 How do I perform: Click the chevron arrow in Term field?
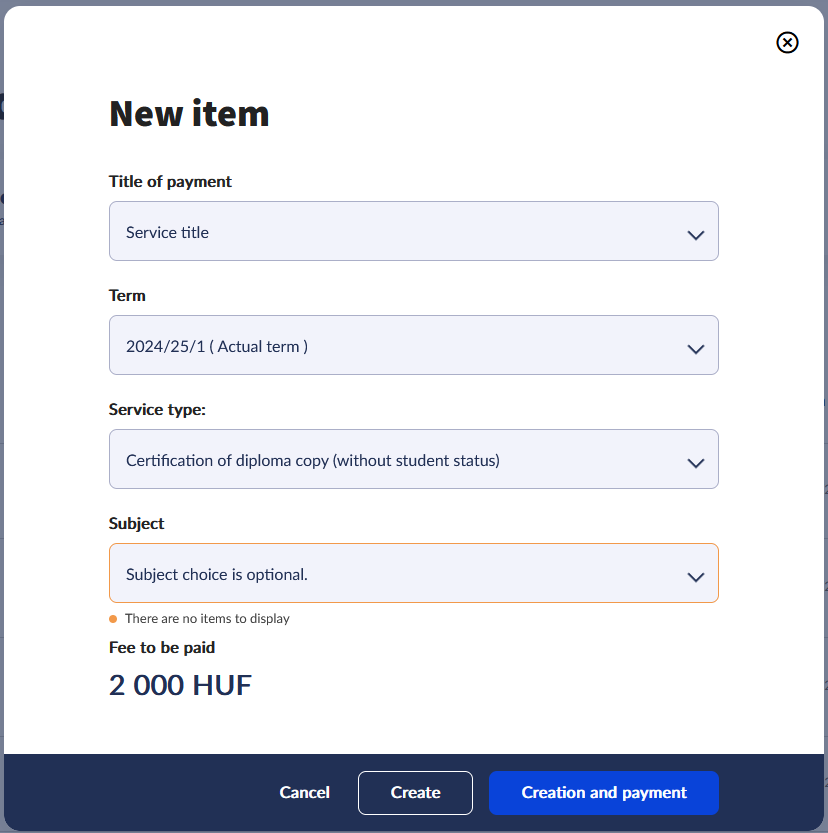696,349
